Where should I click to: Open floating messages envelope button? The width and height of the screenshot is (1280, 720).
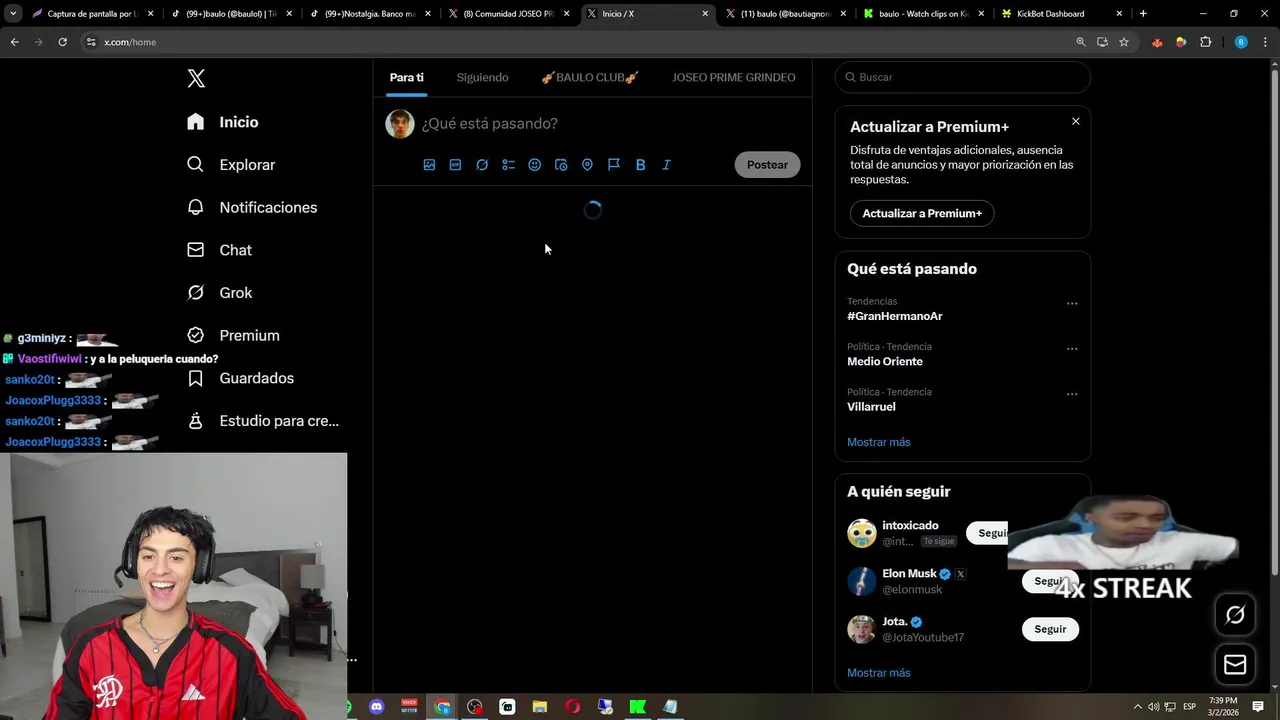pos(1235,665)
